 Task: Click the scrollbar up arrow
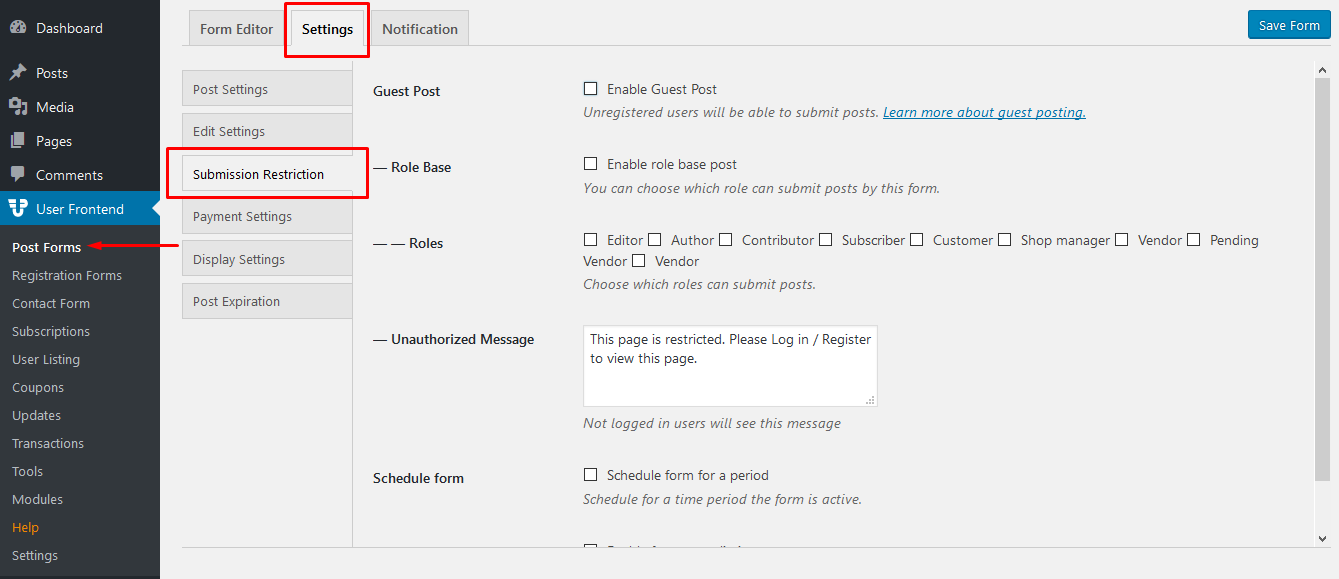click(1323, 69)
